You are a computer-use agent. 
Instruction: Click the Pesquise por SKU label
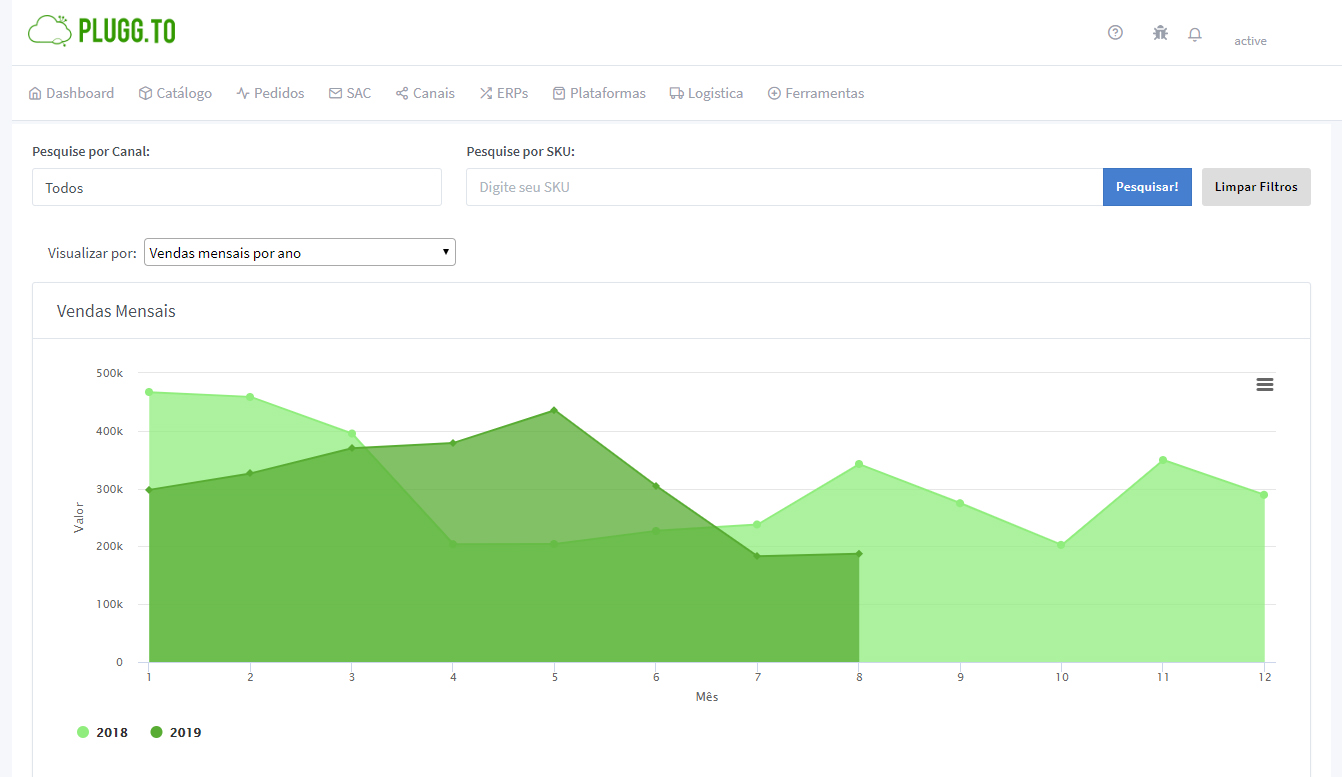(x=521, y=152)
